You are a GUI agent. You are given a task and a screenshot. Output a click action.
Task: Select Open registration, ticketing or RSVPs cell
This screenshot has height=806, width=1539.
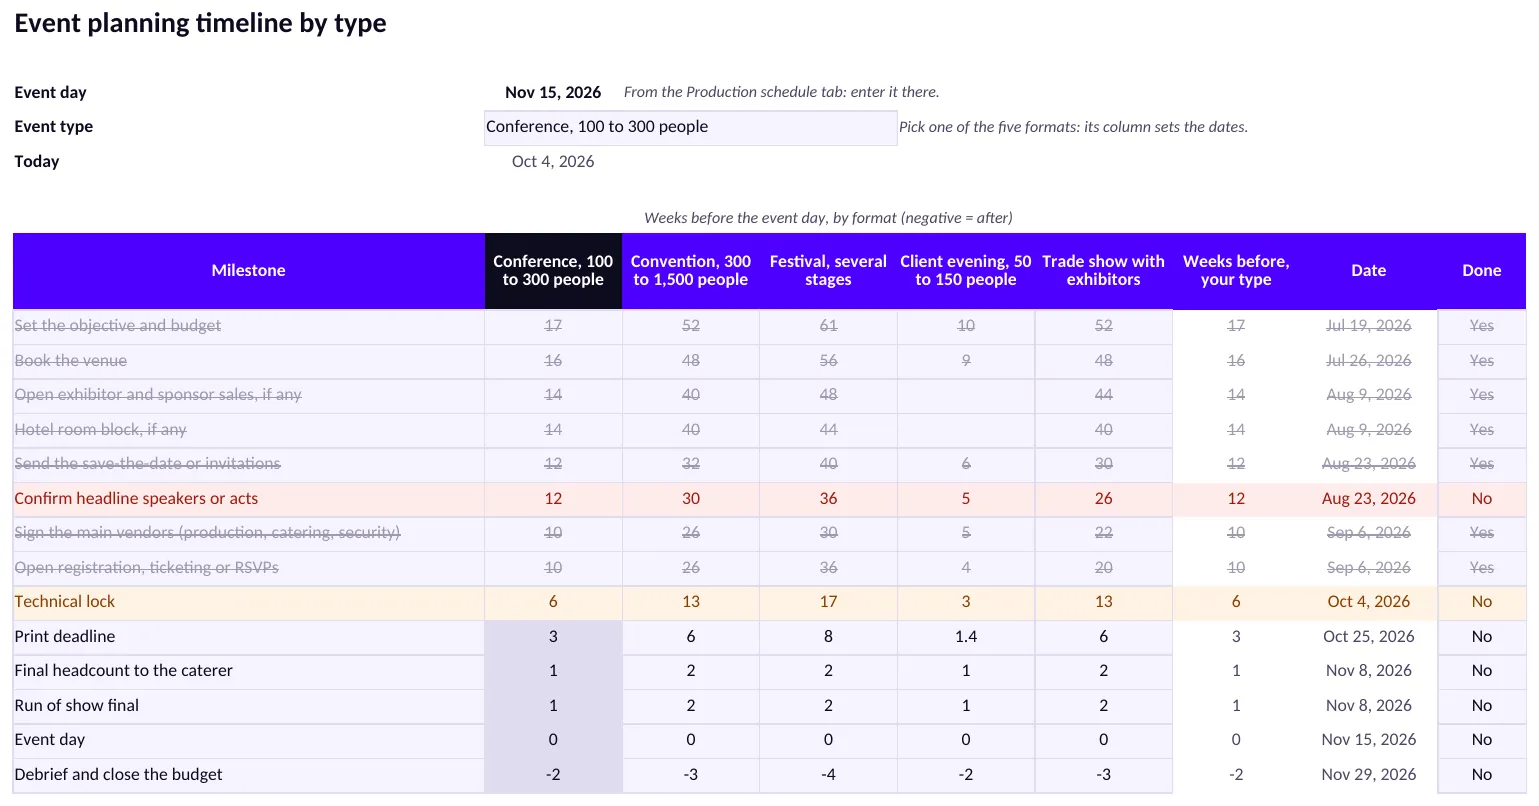click(x=249, y=568)
